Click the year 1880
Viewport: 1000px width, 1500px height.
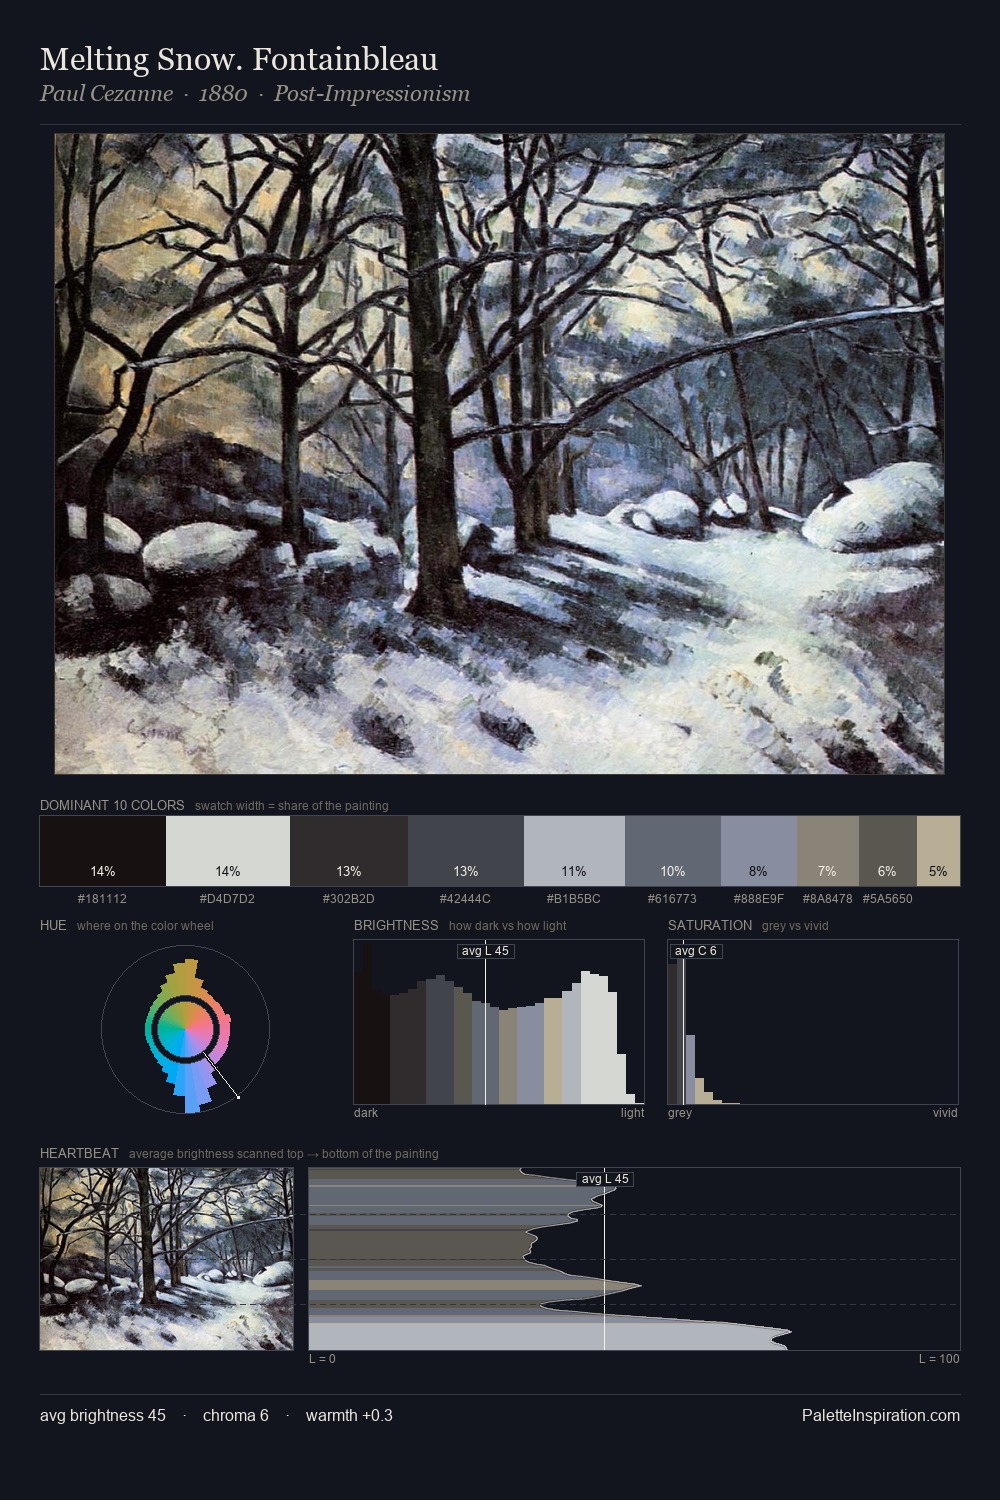pos(223,94)
